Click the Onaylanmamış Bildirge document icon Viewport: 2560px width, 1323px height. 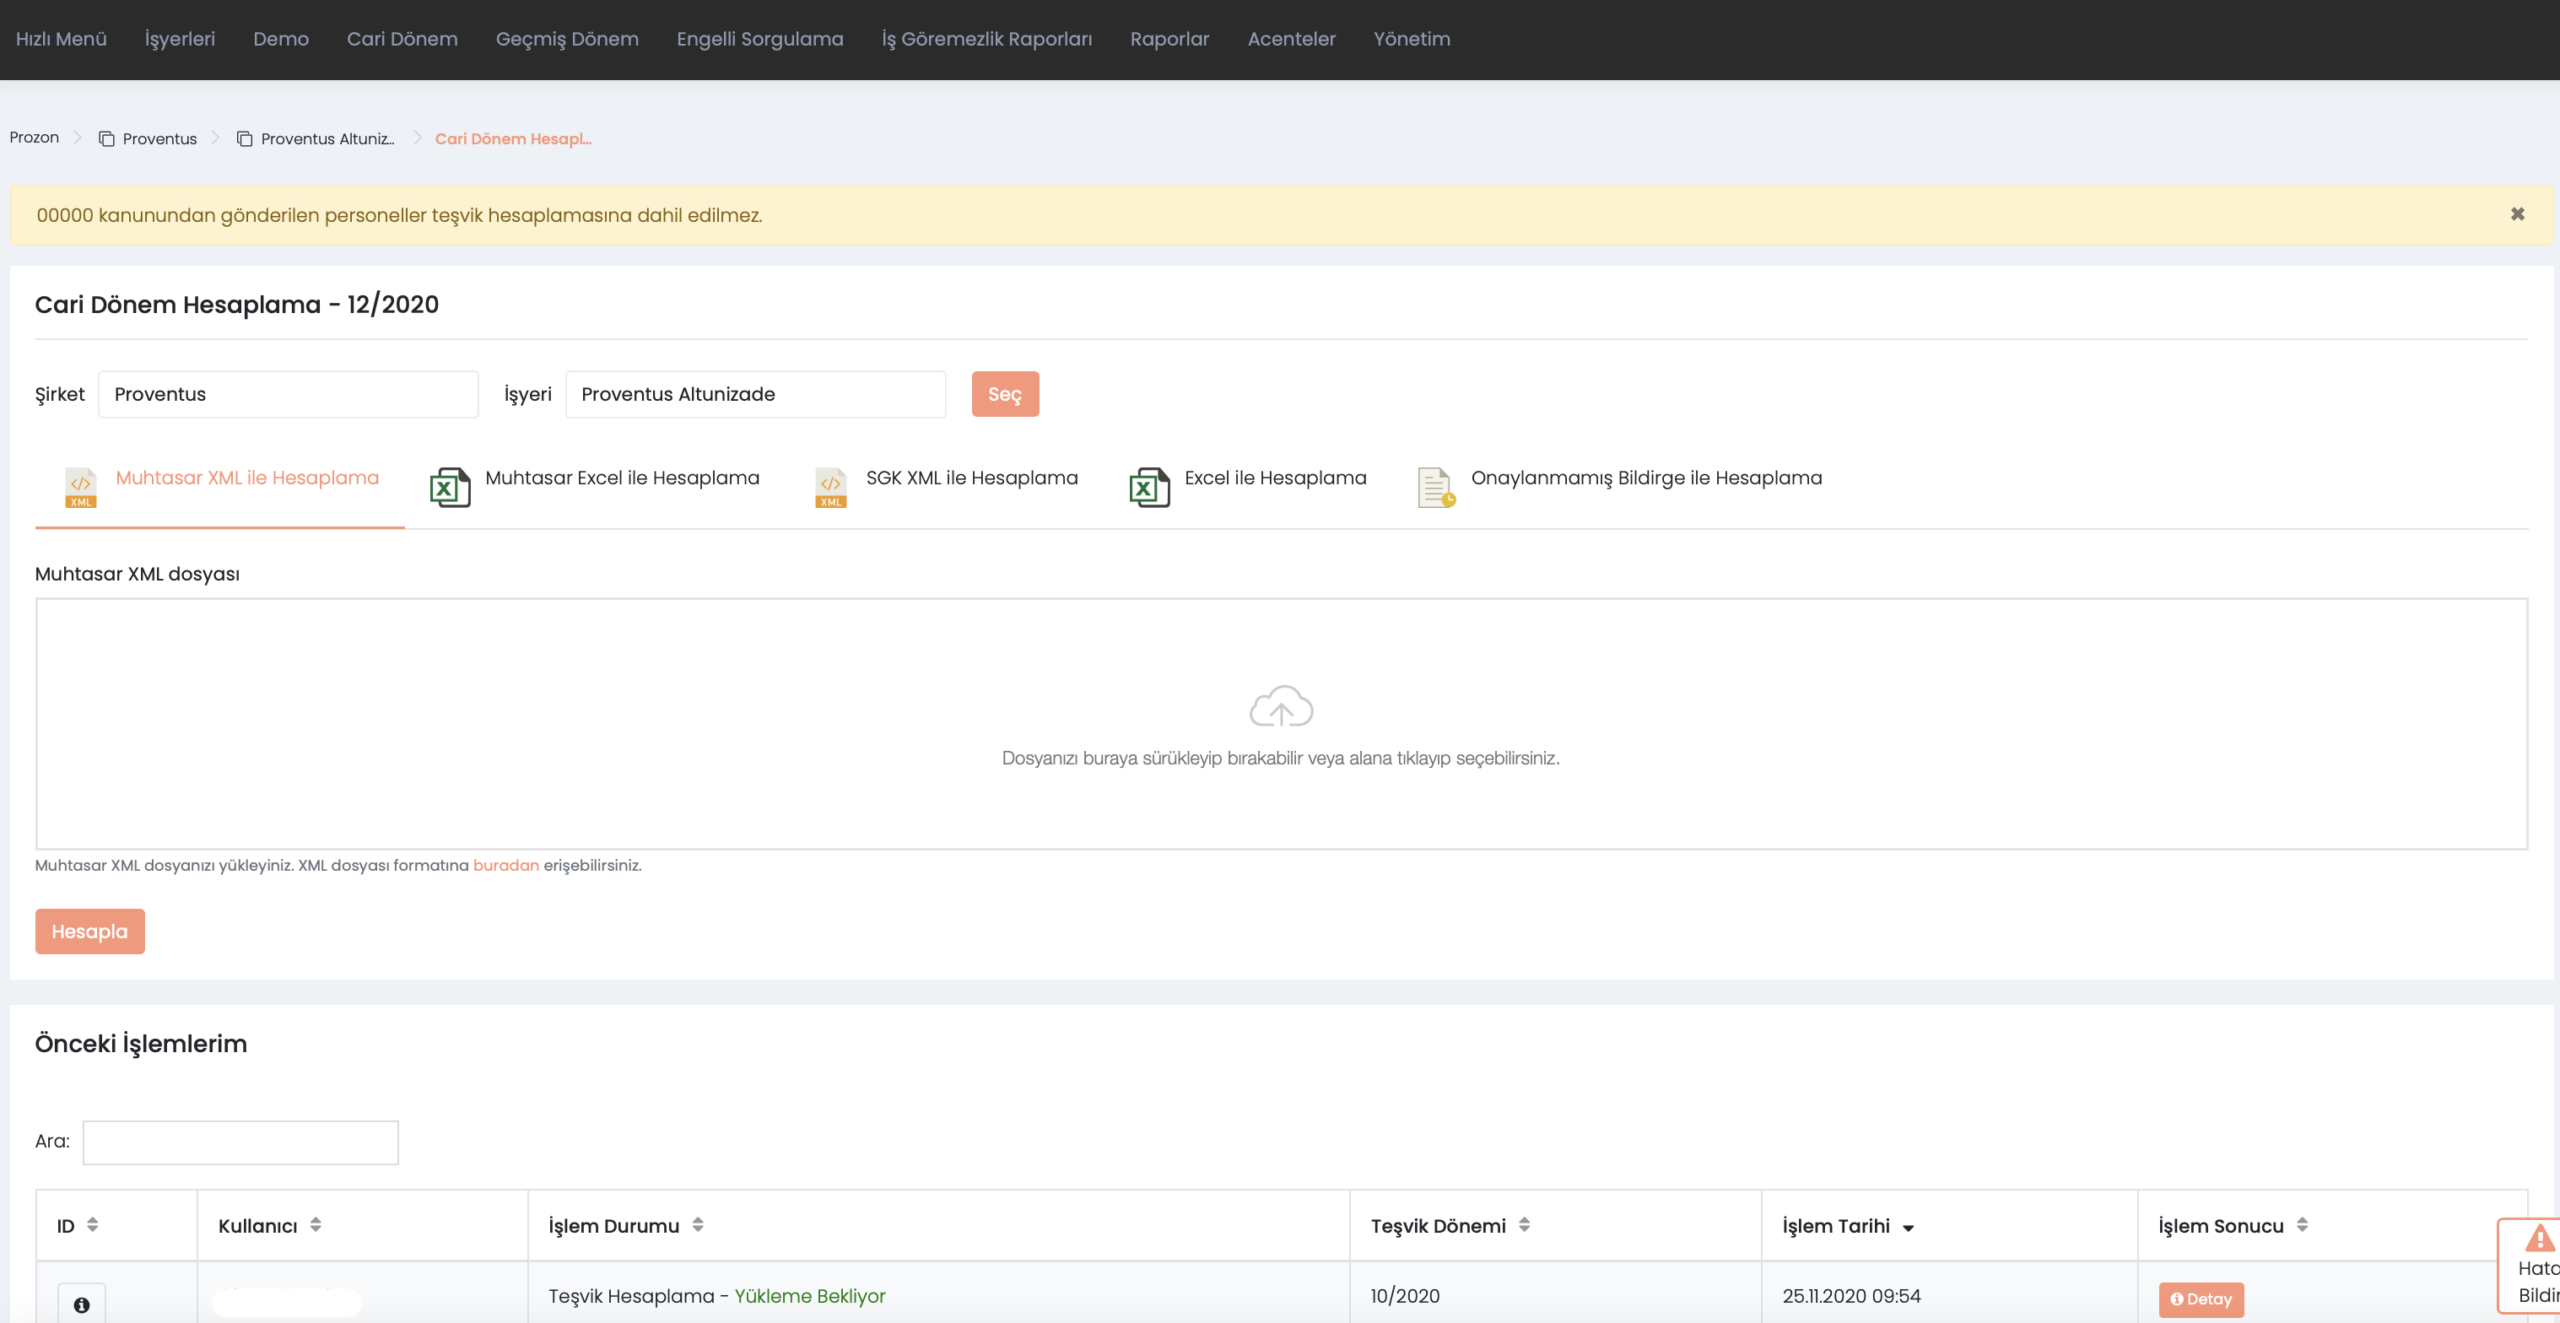(1436, 488)
